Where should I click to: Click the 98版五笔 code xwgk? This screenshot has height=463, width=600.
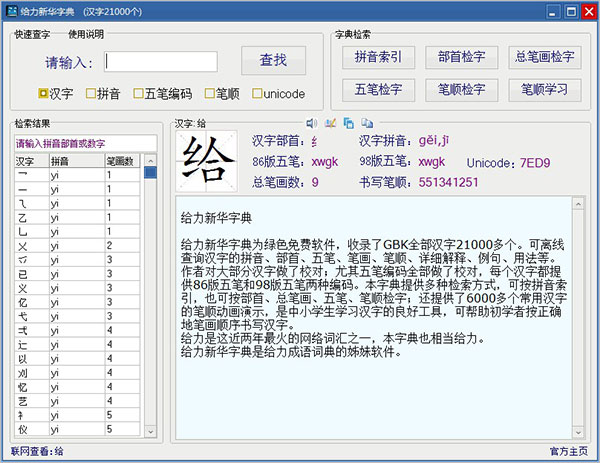click(432, 161)
